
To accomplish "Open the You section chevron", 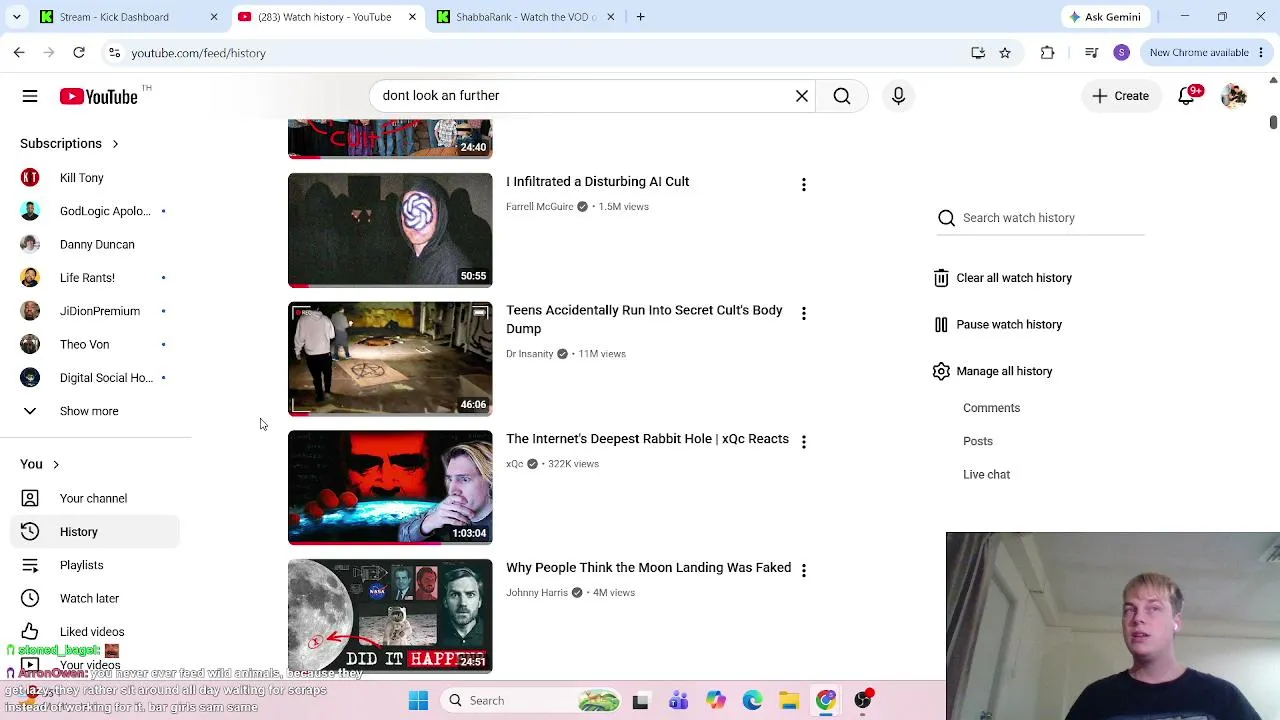I will (x=56, y=465).
